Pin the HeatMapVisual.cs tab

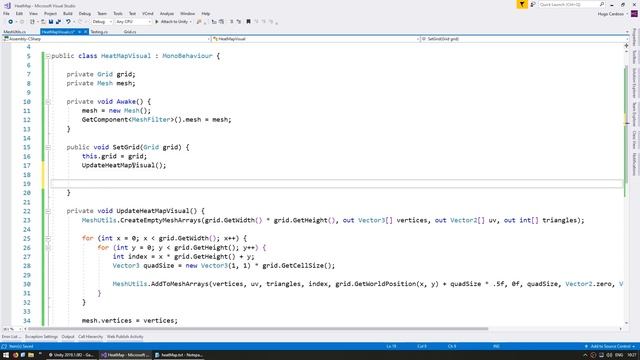tap(79, 31)
